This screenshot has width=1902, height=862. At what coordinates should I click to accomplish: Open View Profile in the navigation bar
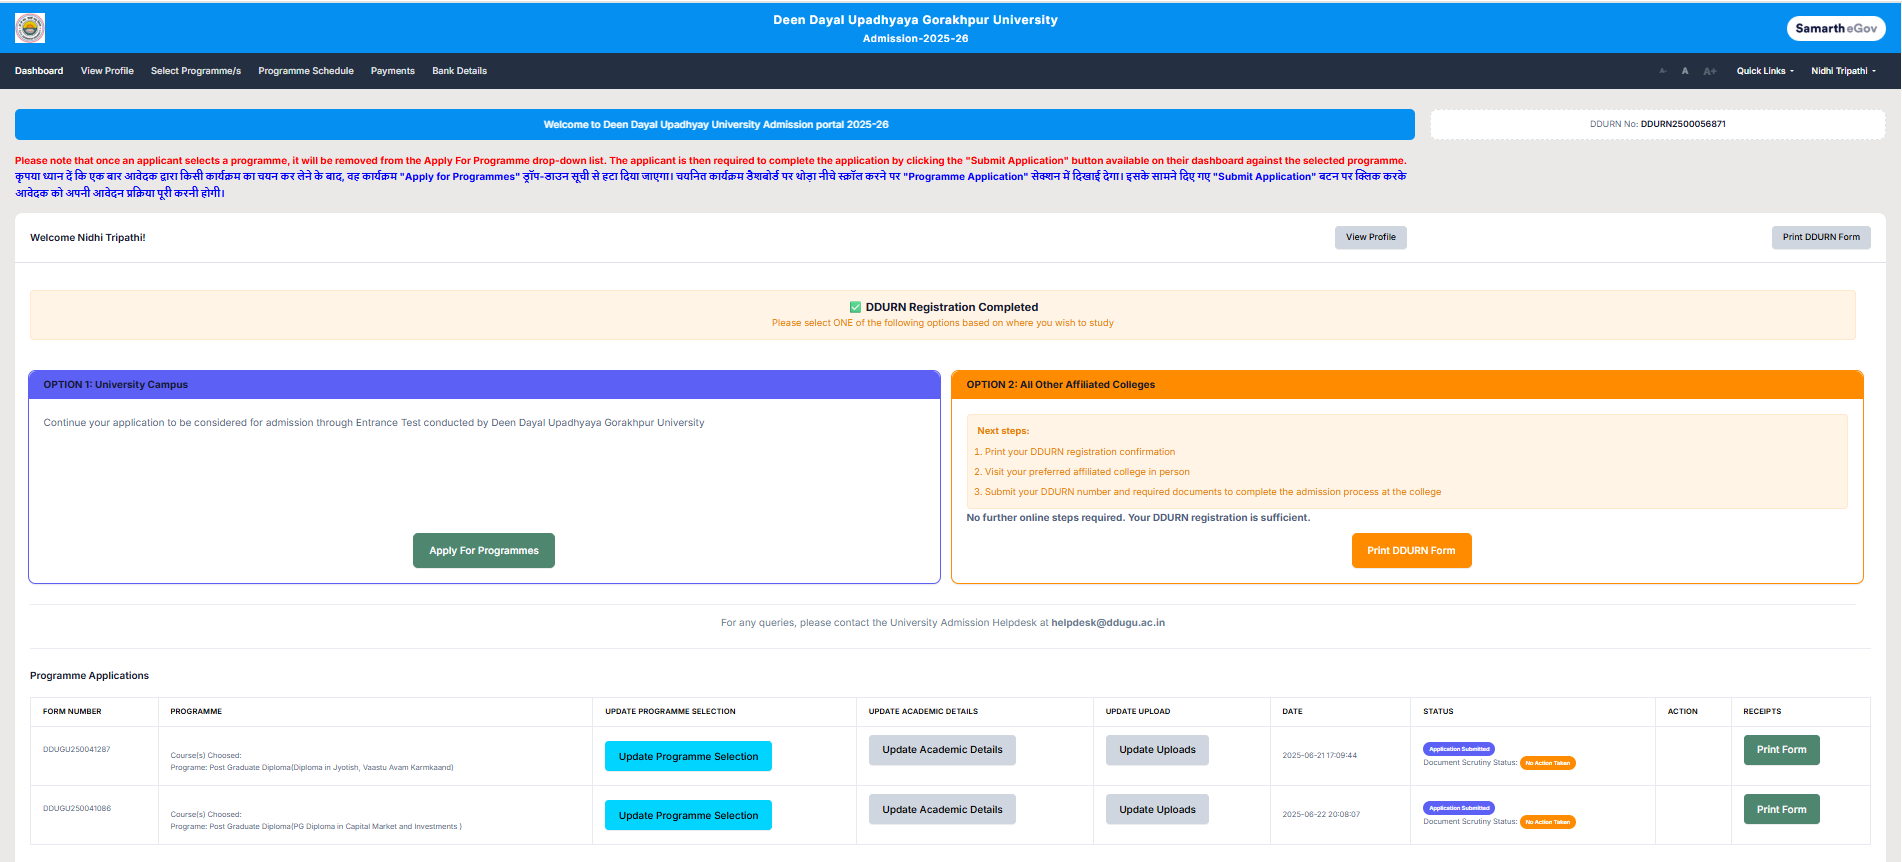(107, 71)
